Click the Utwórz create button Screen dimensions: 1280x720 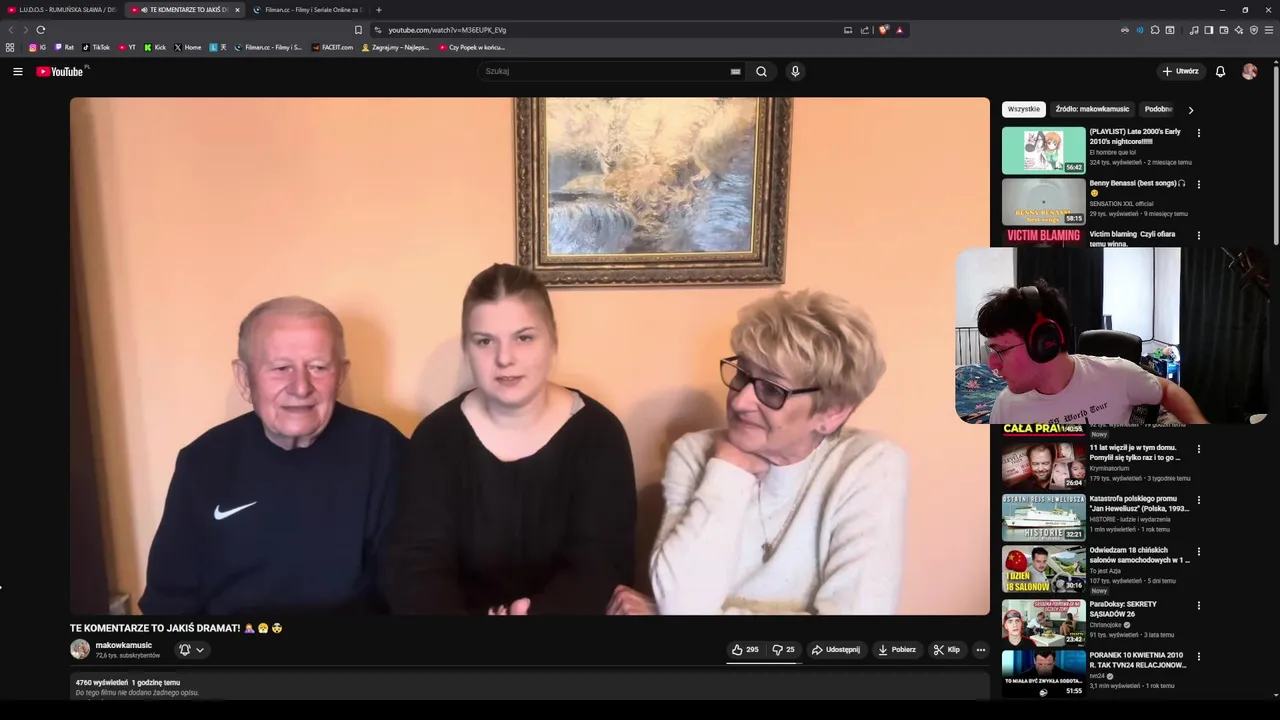[x=1180, y=71]
